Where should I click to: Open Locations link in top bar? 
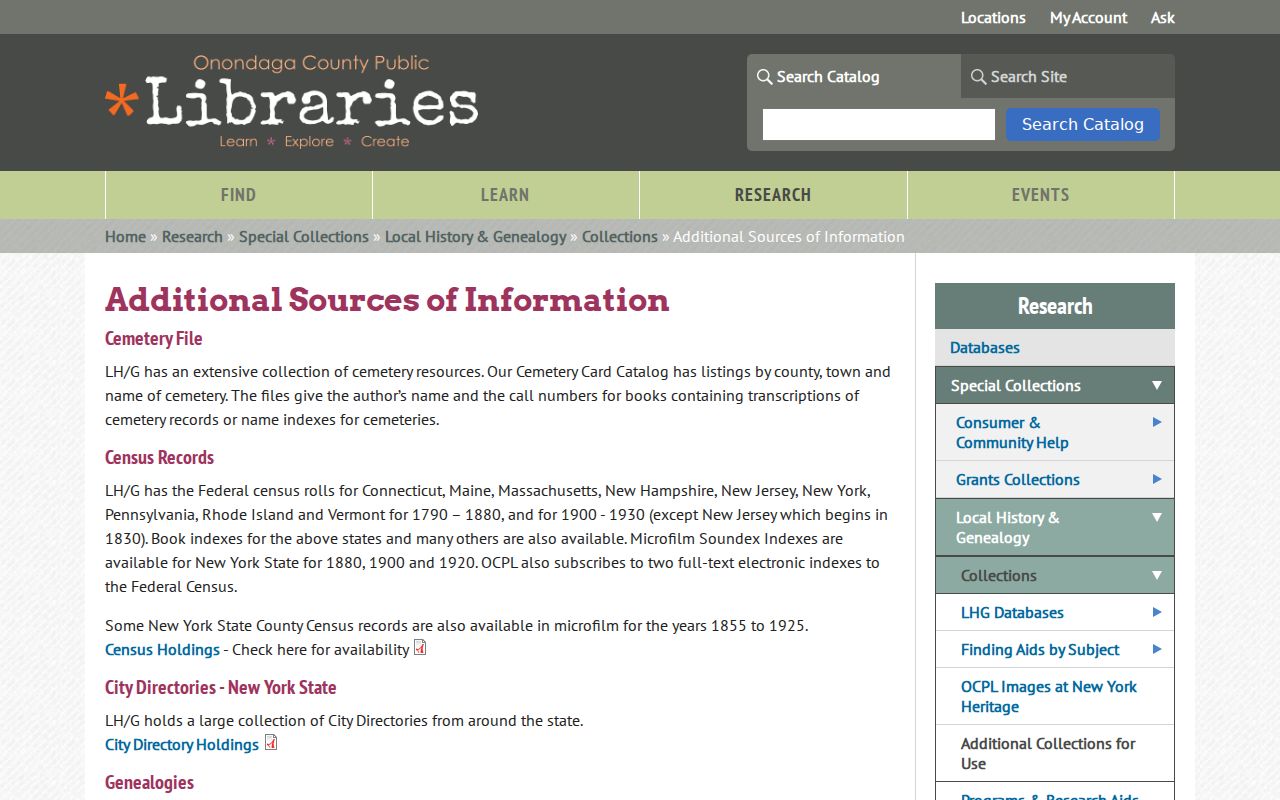pos(993,17)
